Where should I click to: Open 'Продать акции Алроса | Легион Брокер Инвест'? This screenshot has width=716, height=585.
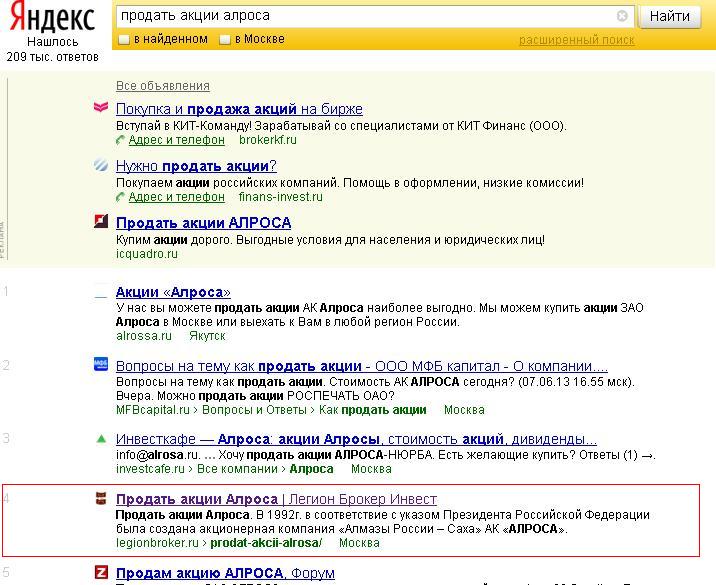(x=276, y=500)
